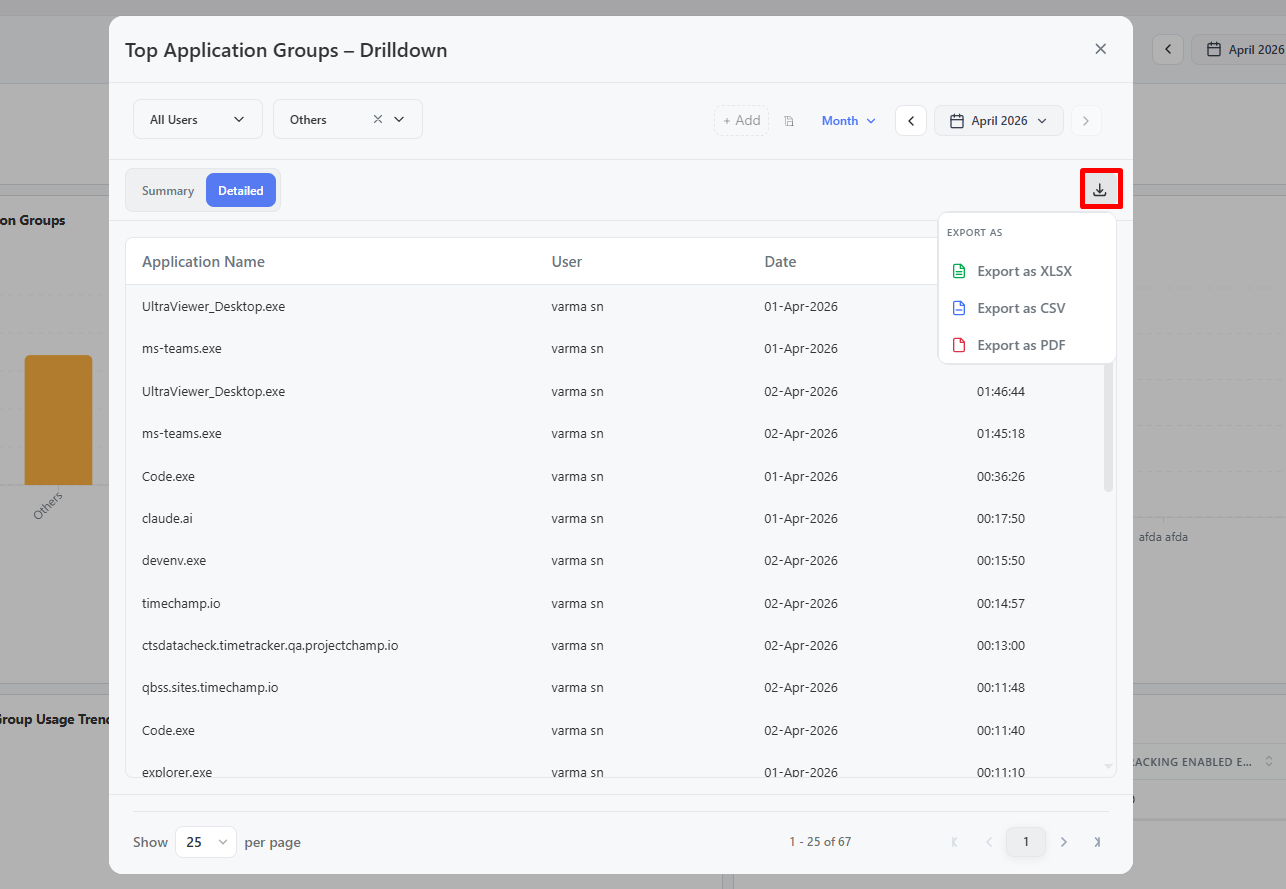Screen dimensions: 1286x889
Task: Click the small save icon beside Add
Action: 789,121
